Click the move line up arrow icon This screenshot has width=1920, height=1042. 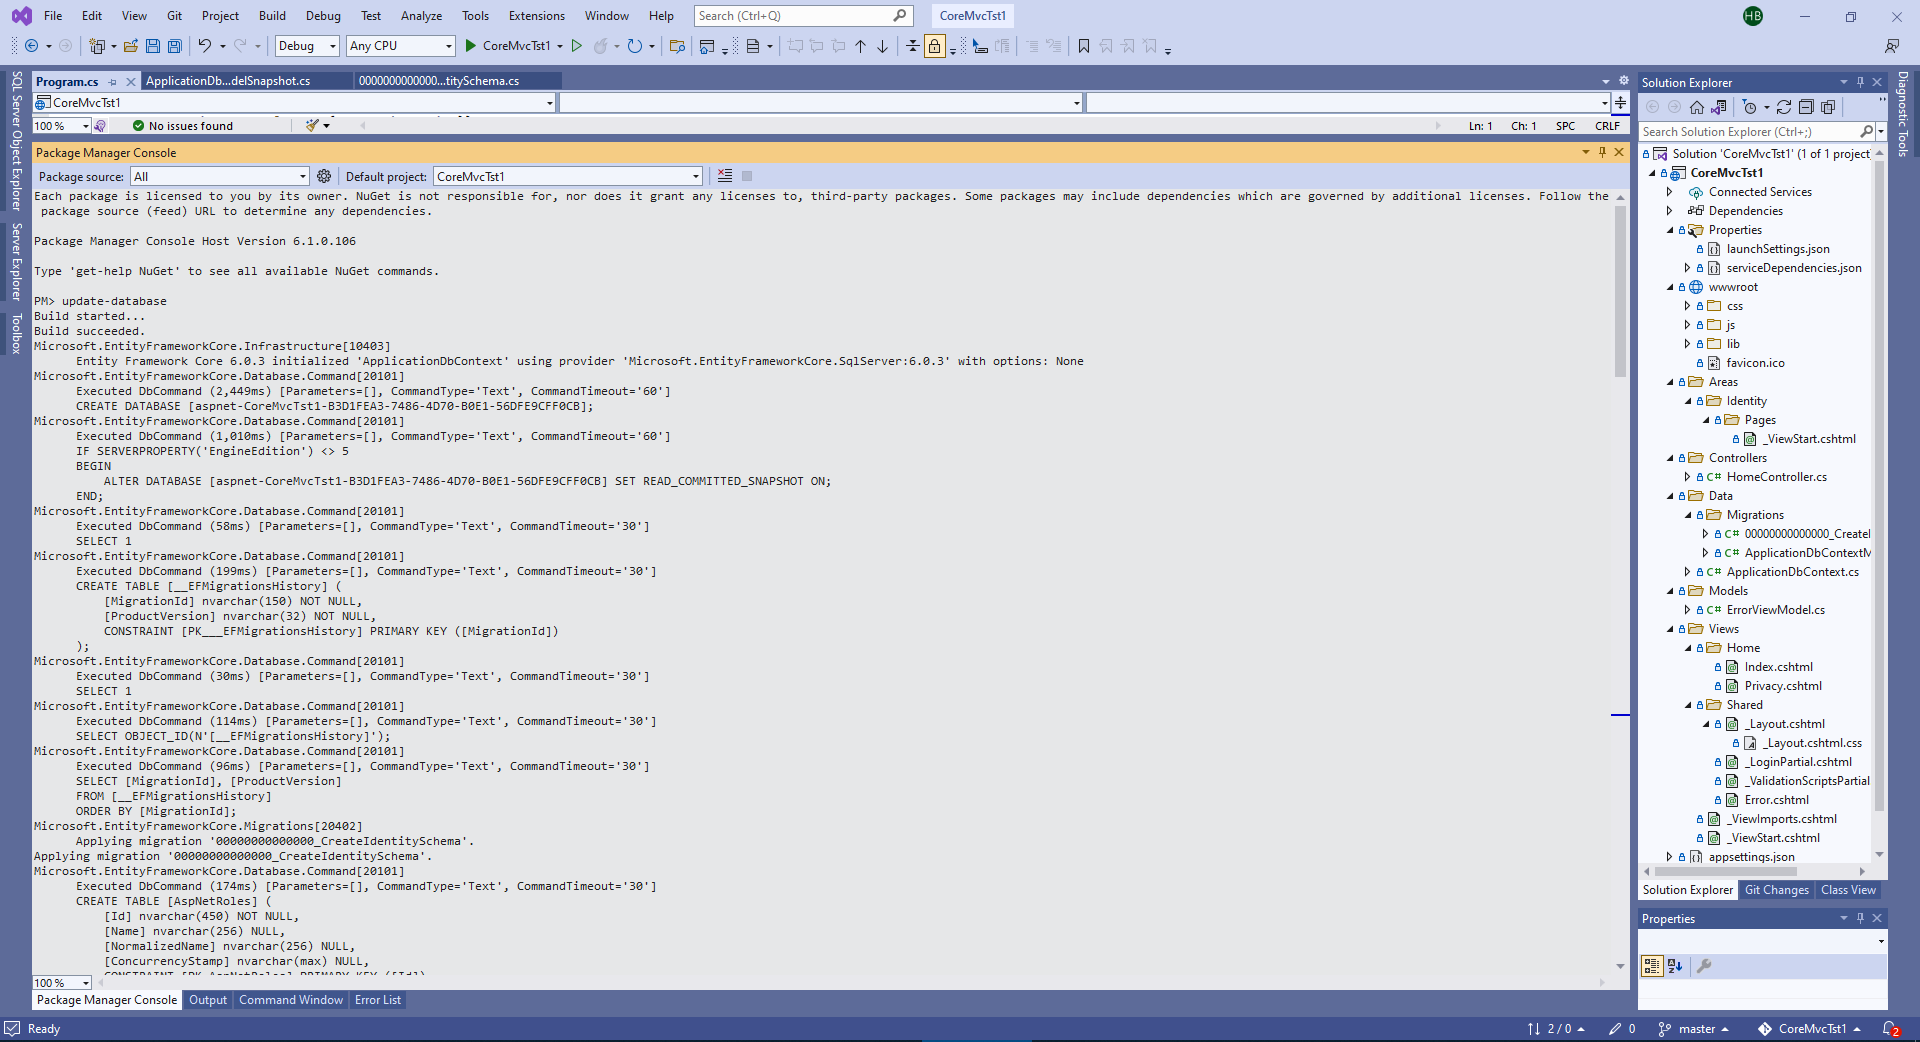coord(860,46)
